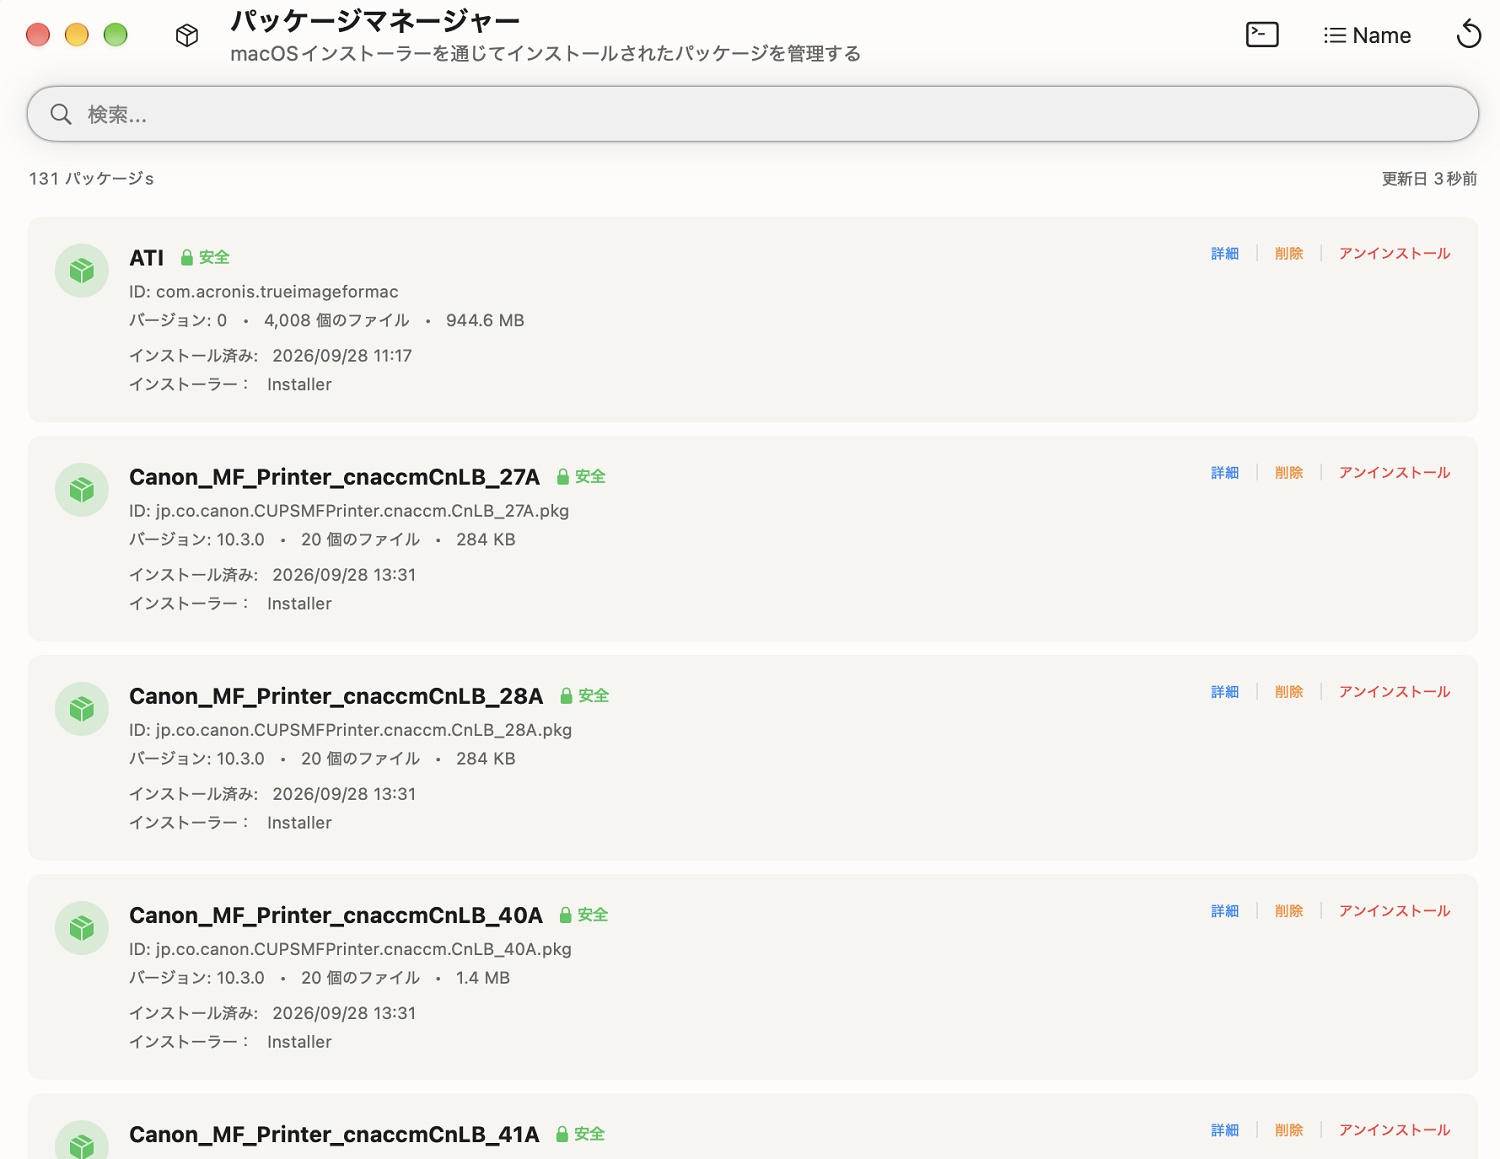Click 削除 for Canon CnLB_27A package

1289,472
